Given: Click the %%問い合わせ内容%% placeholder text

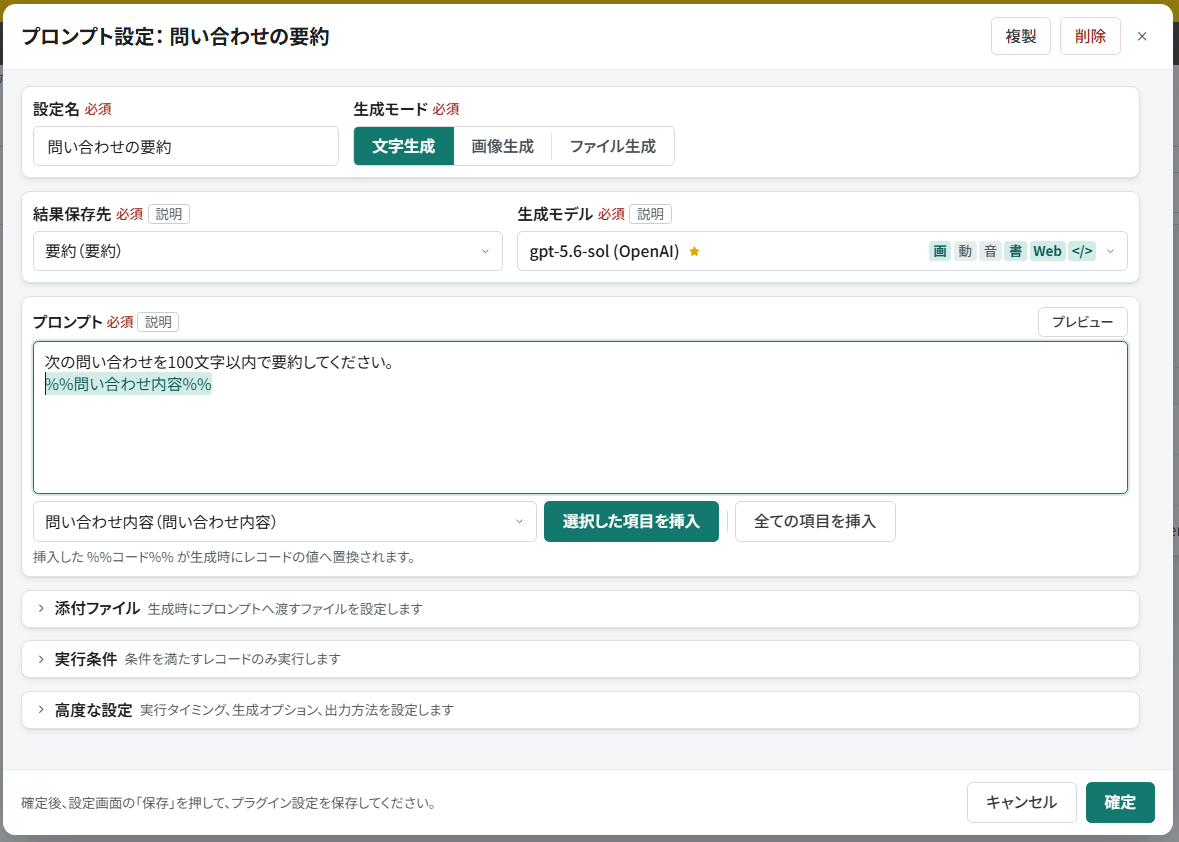Looking at the screenshot, I should pyautogui.click(x=128, y=384).
